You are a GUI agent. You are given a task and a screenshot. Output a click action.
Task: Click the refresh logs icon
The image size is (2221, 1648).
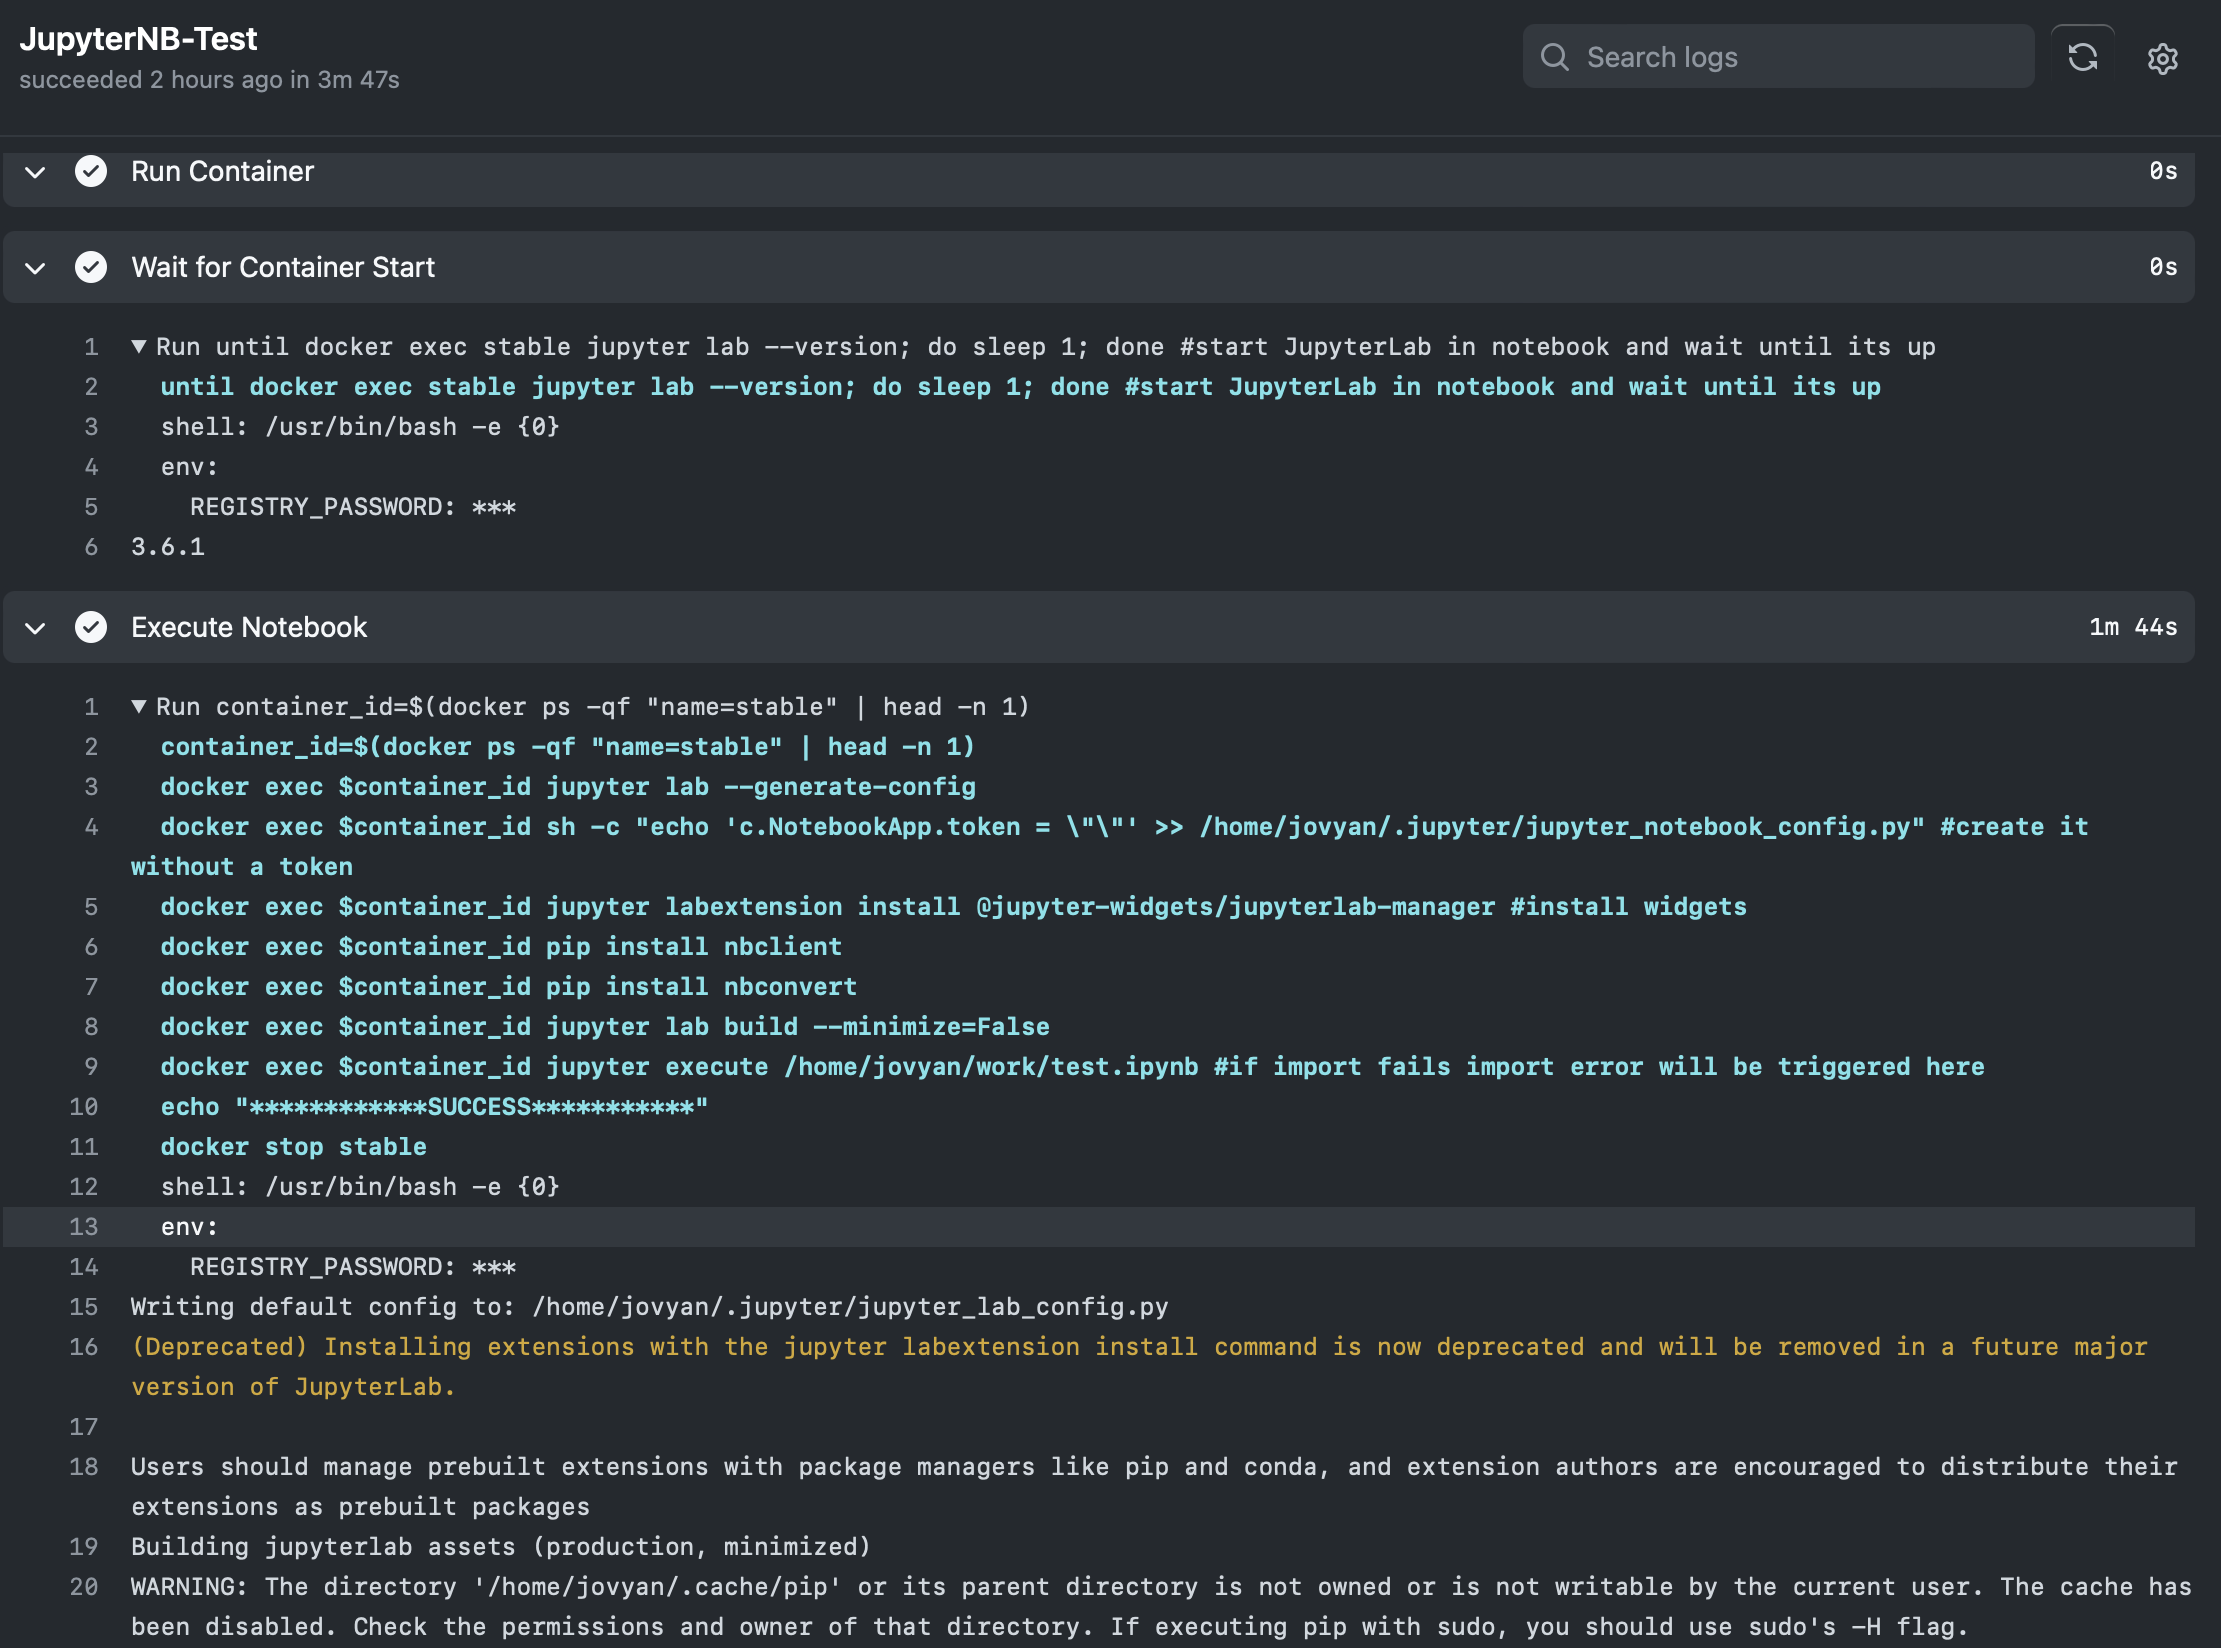coord(2083,57)
